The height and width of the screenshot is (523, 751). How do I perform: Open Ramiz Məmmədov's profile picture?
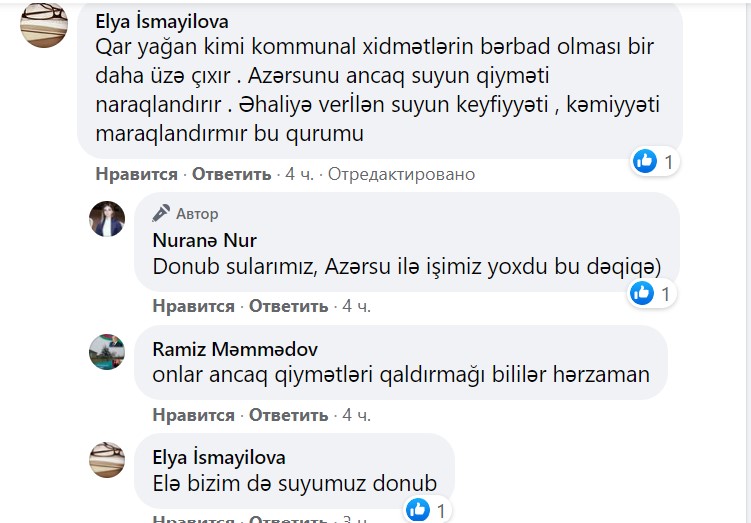tap(107, 352)
